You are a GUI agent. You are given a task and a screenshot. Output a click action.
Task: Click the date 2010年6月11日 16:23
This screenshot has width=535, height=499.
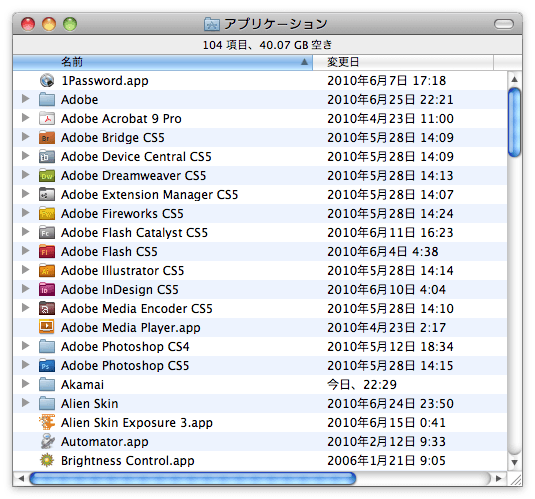390,233
